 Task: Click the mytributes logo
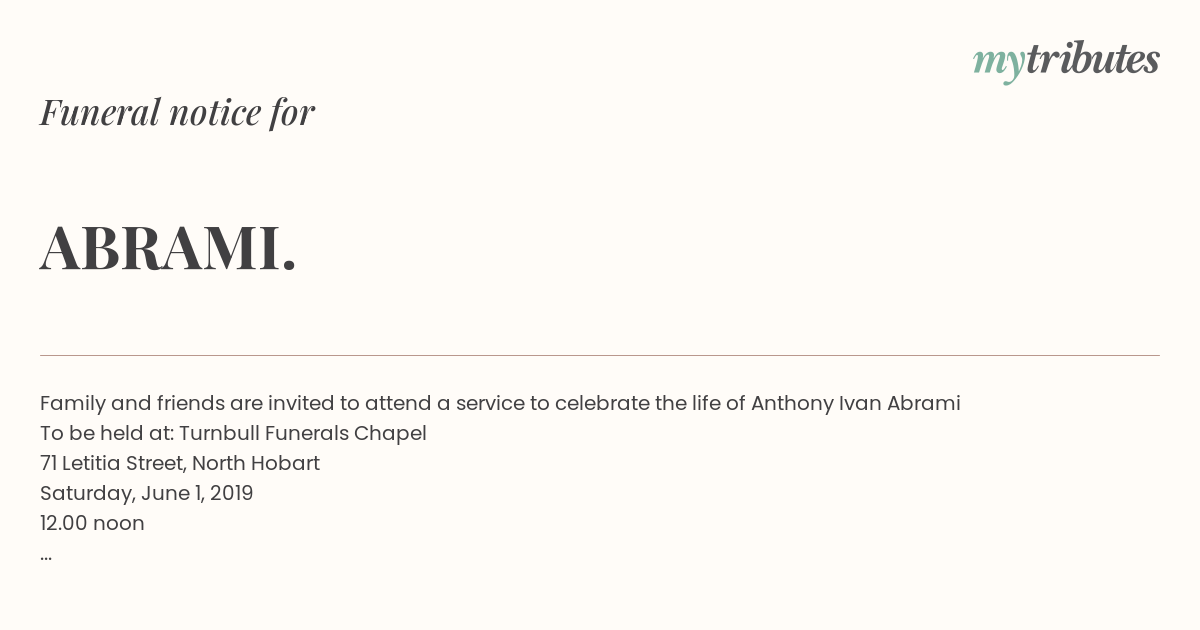[x=1066, y=61]
